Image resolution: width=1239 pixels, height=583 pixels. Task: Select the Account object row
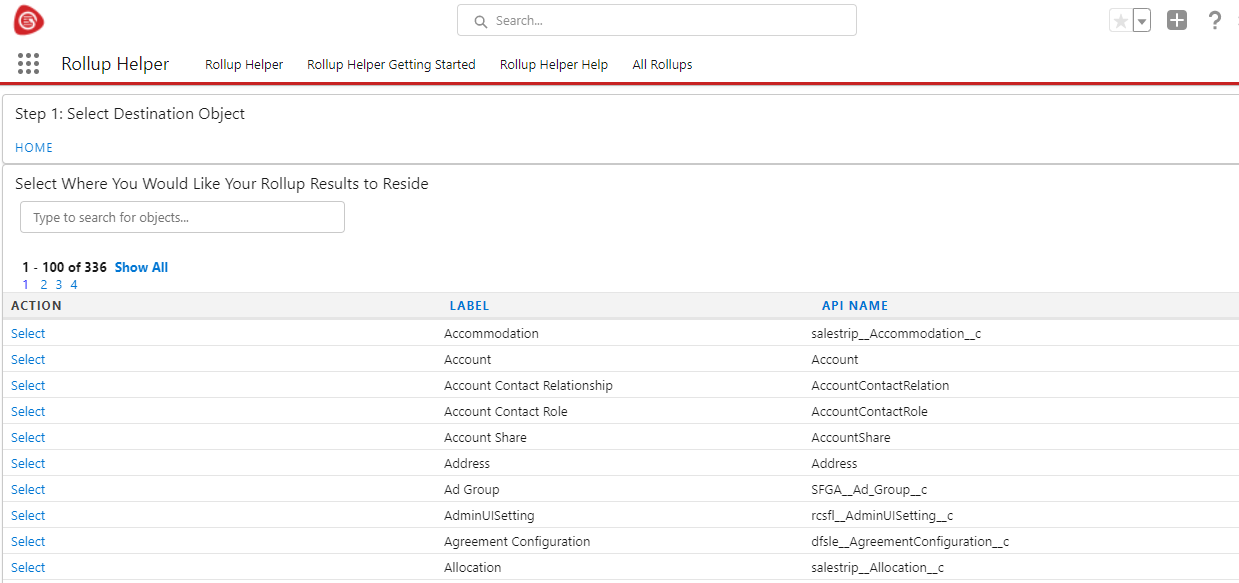pos(28,359)
